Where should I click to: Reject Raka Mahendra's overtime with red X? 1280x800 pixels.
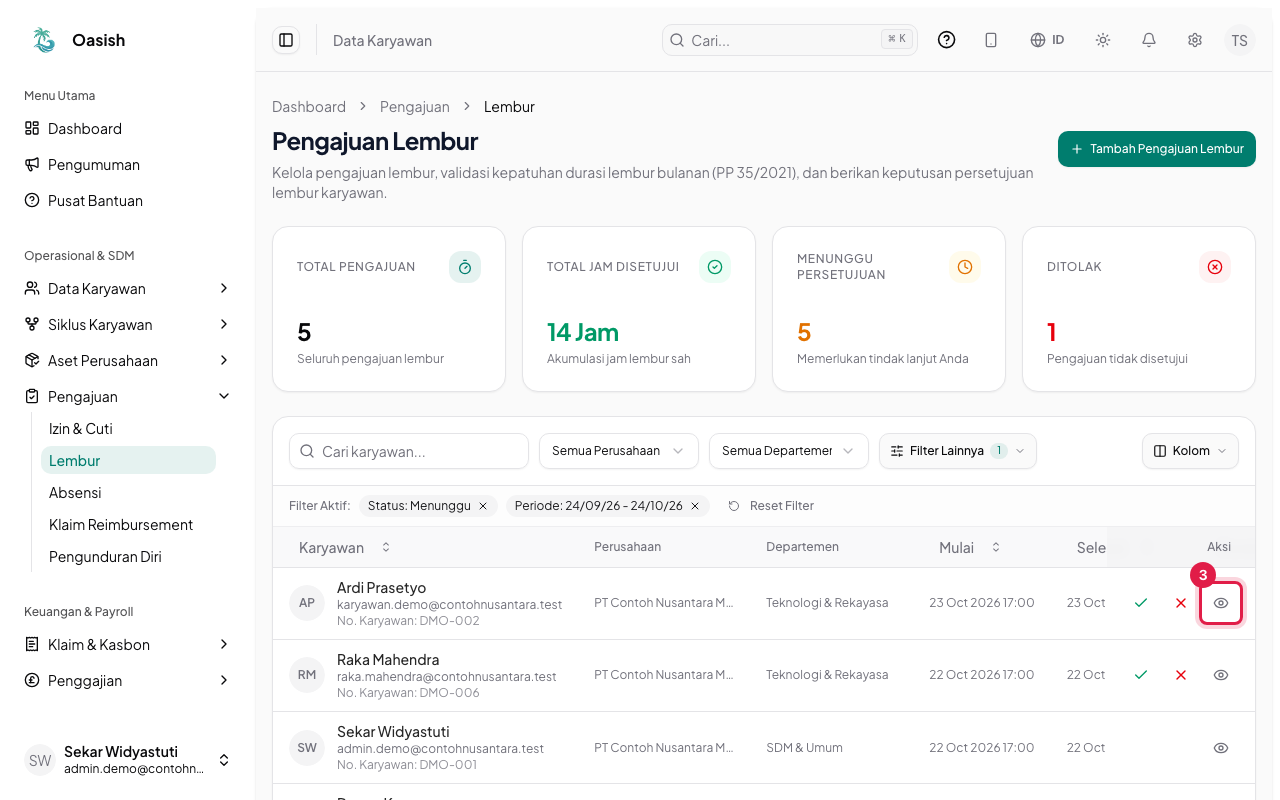pyautogui.click(x=1181, y=675)
